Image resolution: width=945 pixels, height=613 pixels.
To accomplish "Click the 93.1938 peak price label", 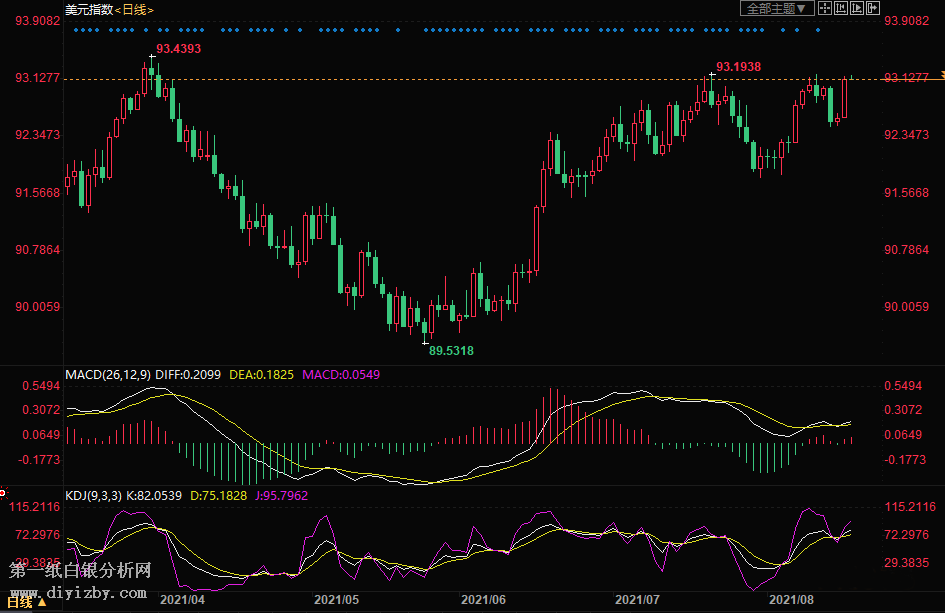I will tap(738, 66).
